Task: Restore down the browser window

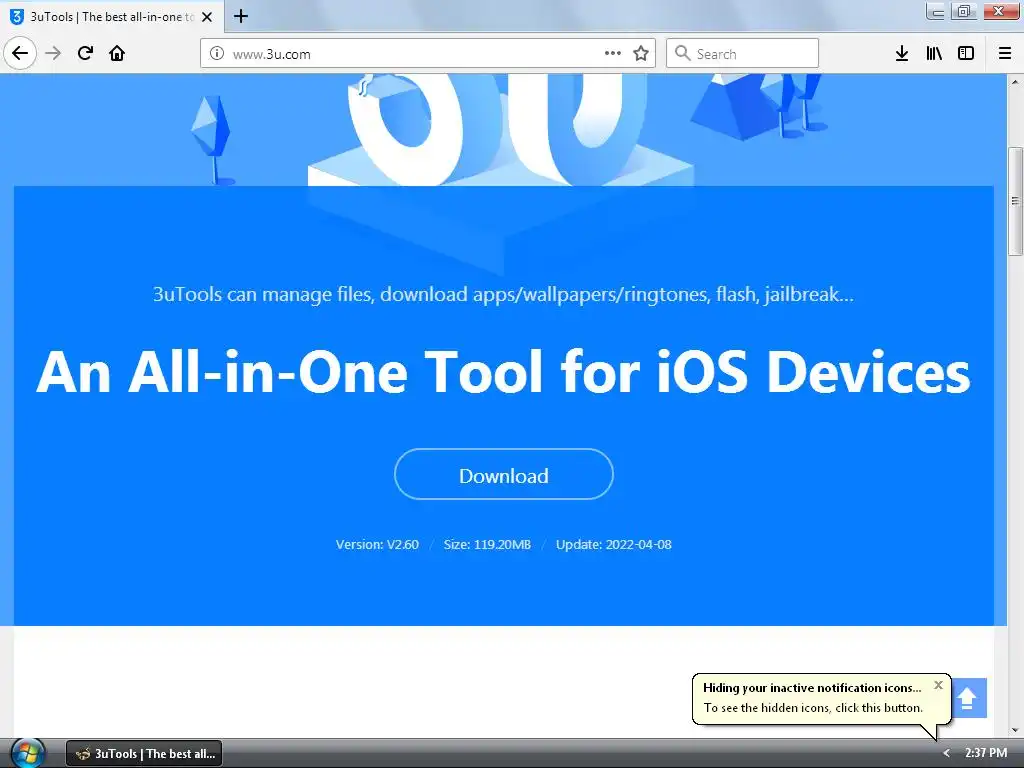Action: point(963,11)
